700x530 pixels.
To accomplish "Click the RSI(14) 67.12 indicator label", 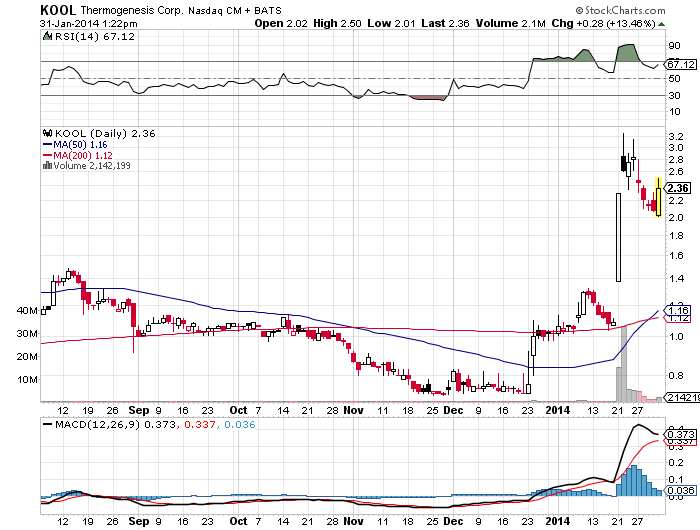I will coord(95,37).
